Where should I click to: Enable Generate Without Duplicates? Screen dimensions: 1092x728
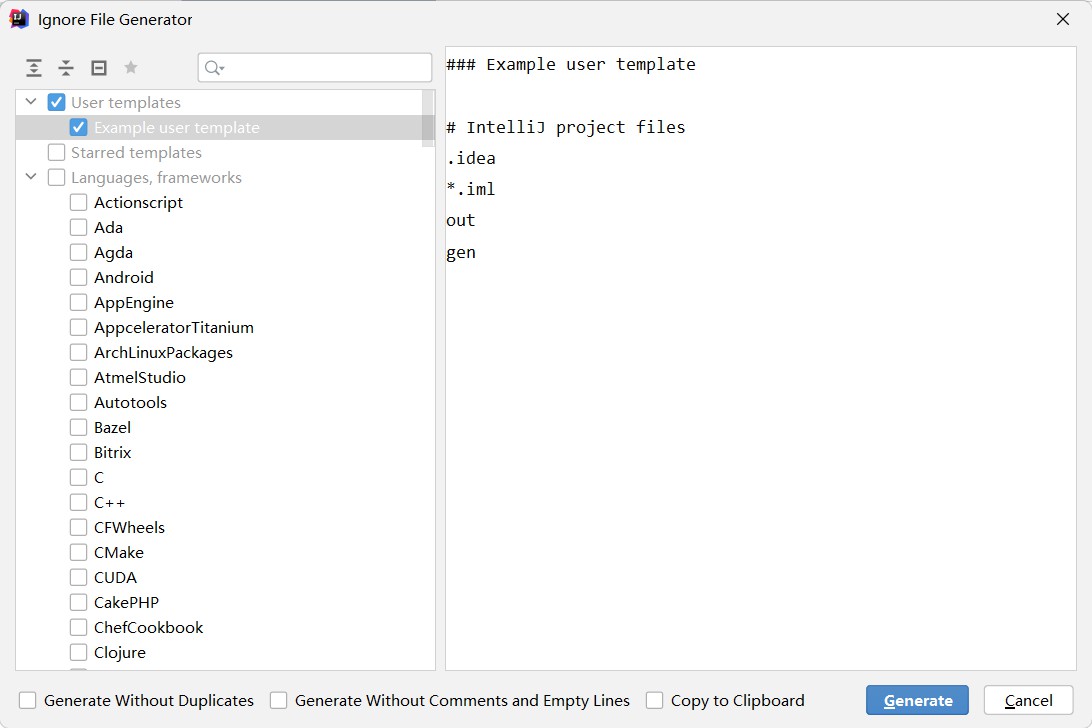(x=28, y=700)
